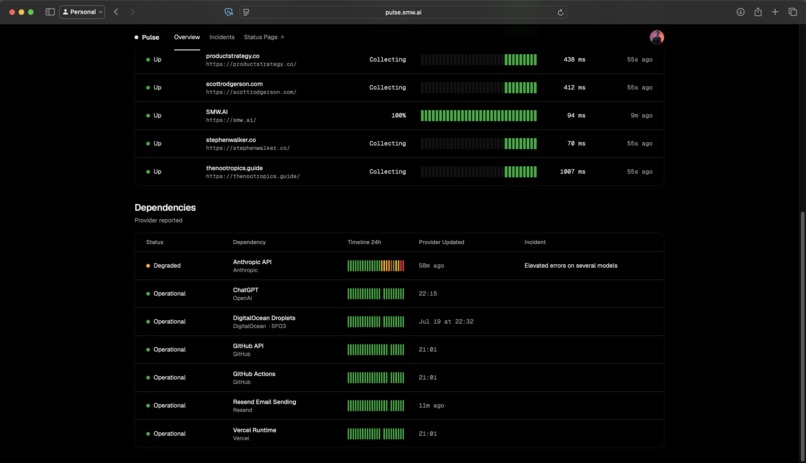Click the GitHub API timeline bars

pyautogui.click(x=376, y=349)
